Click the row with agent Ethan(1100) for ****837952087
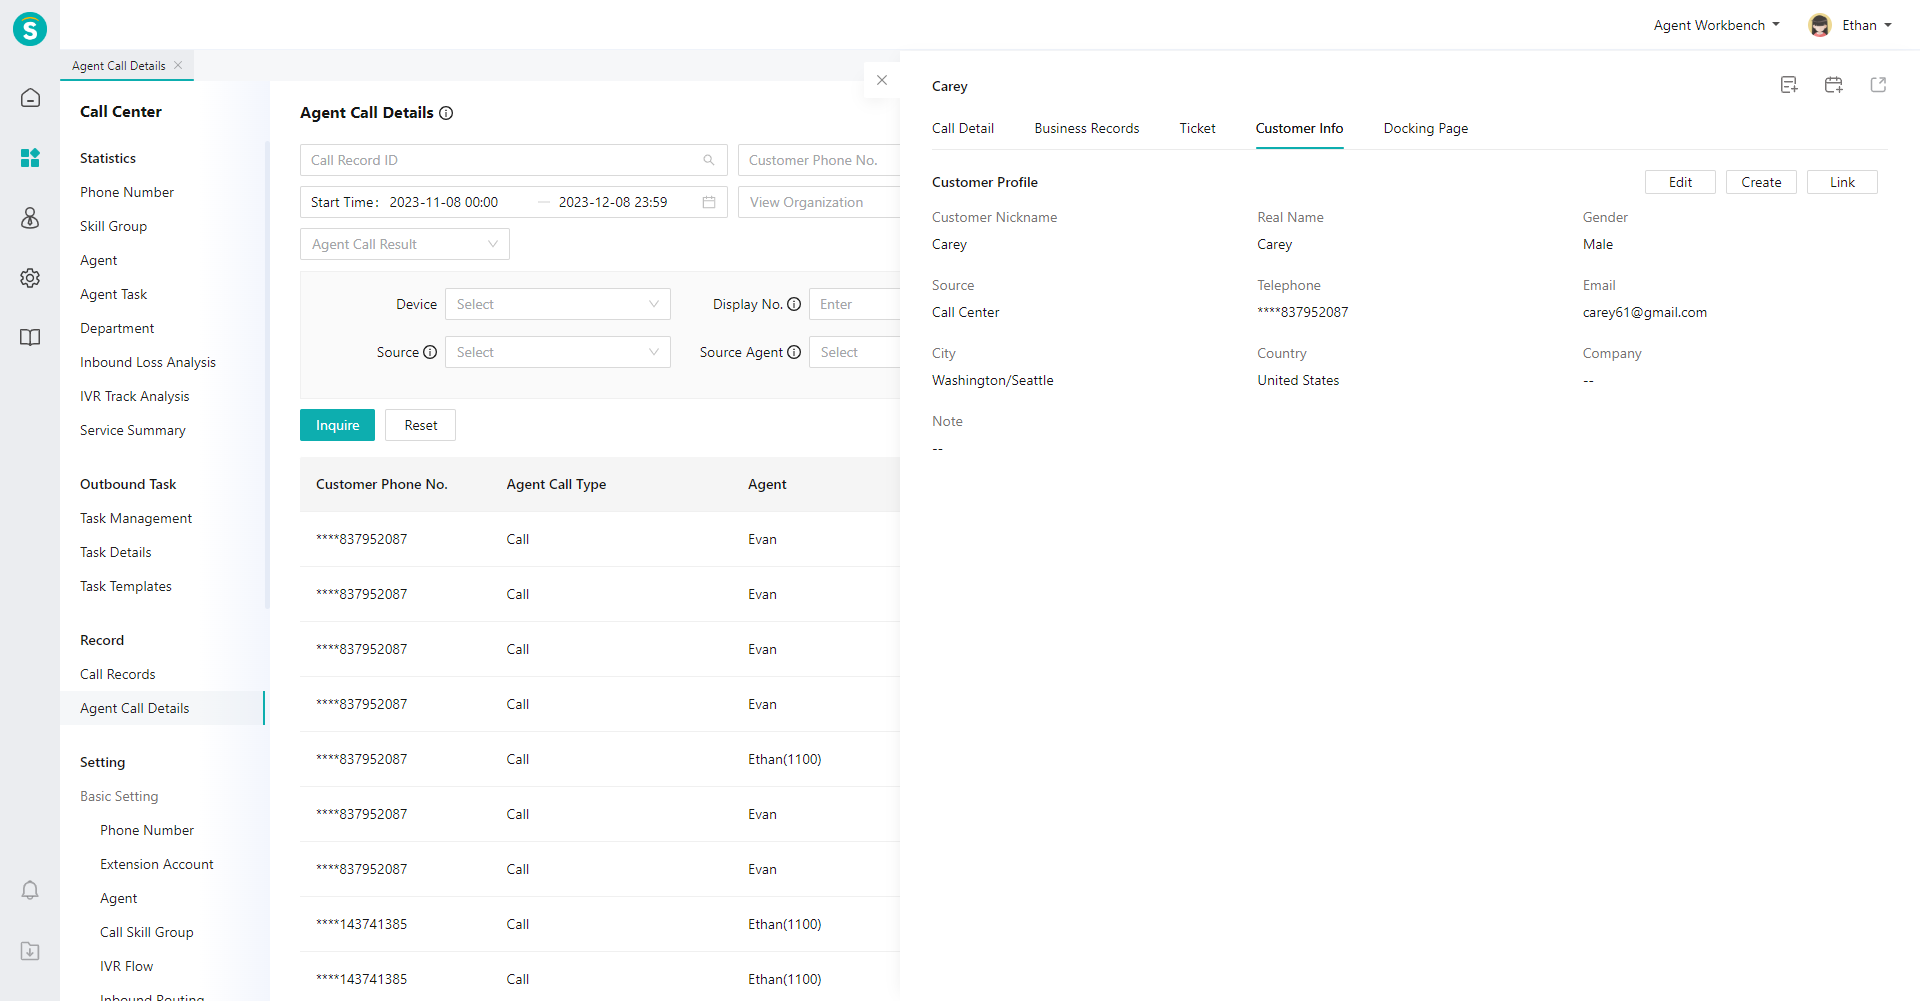The height and width of the screenshot is (1001, 1920). tap(600, 759)
